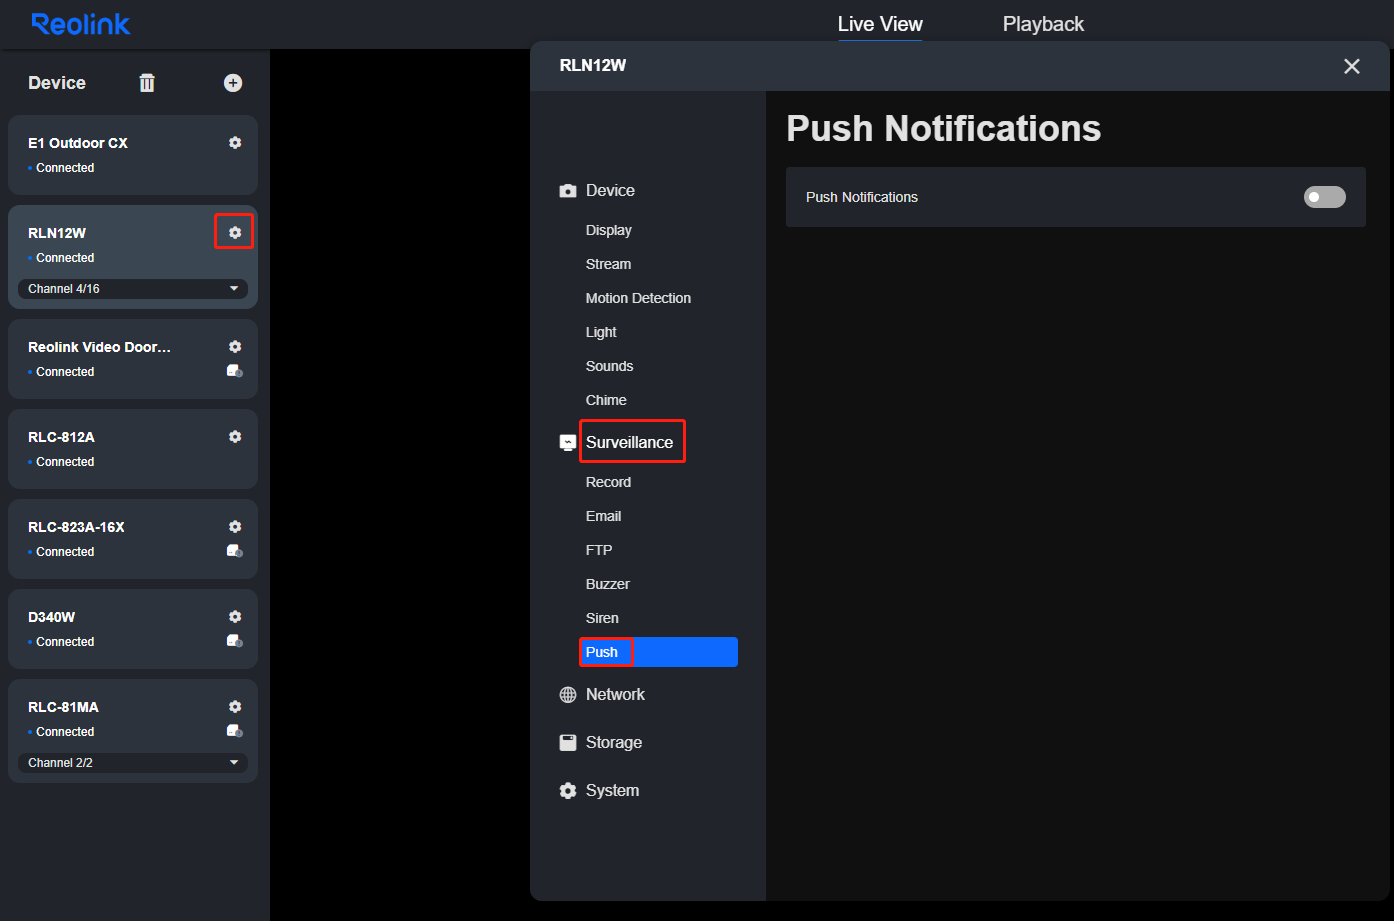Screen dimensions: 1394x921
Task: Click the disk icon next to Storage
Action: tap(568, 743)
